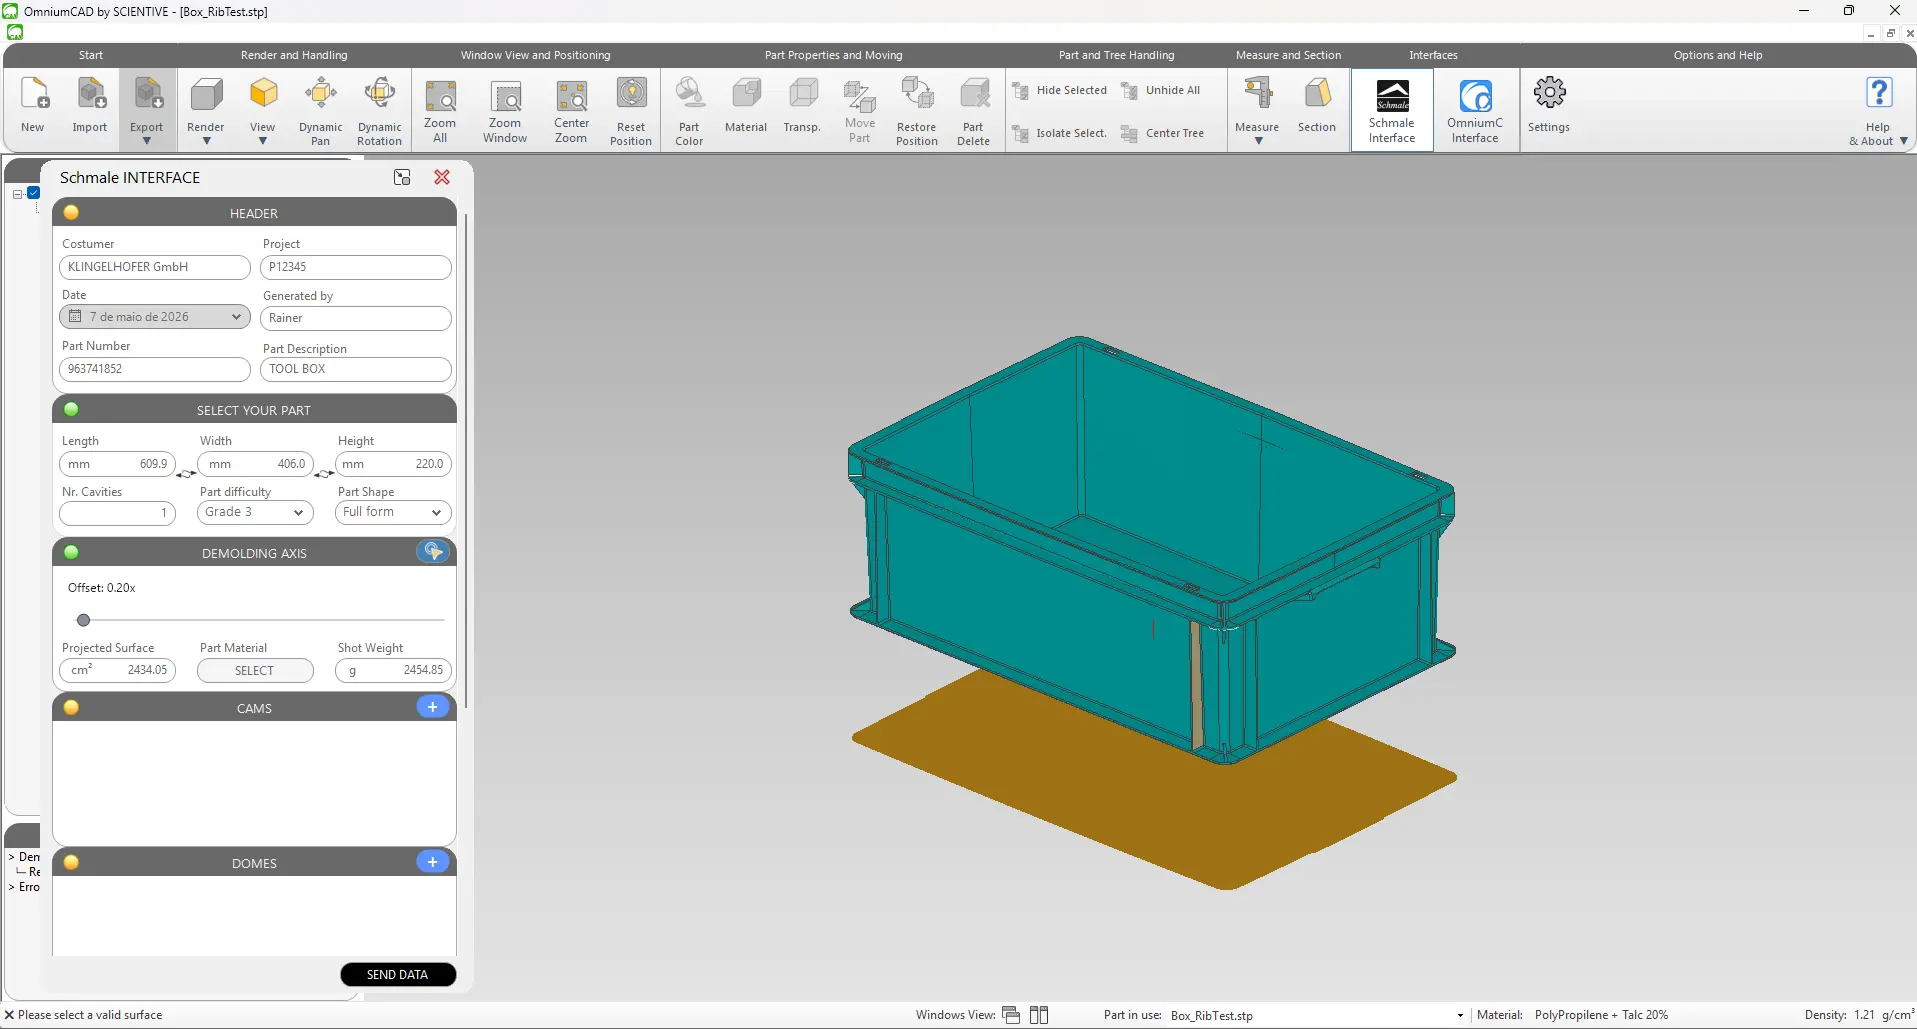This screenshot has width=1917, height=1029.
Task: Switch to Options and Help tab
Action: point(1717,55)
